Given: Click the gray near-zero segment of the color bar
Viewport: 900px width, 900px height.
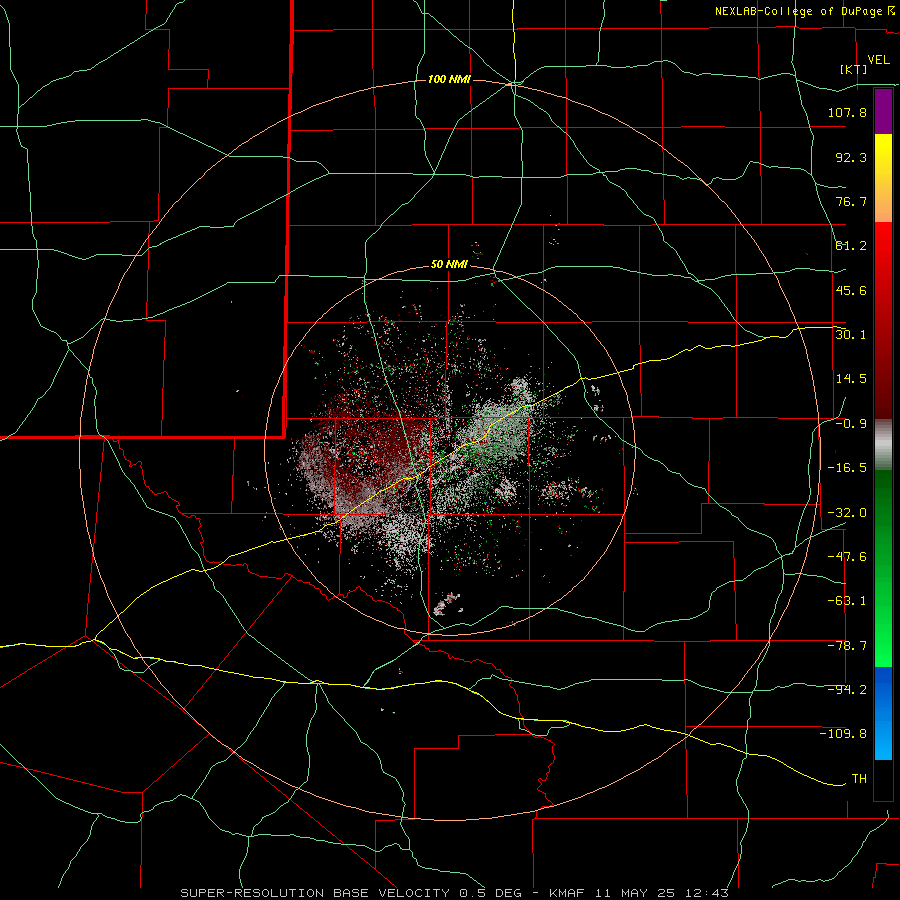Looking at the screenshot, I should (883, 445).
